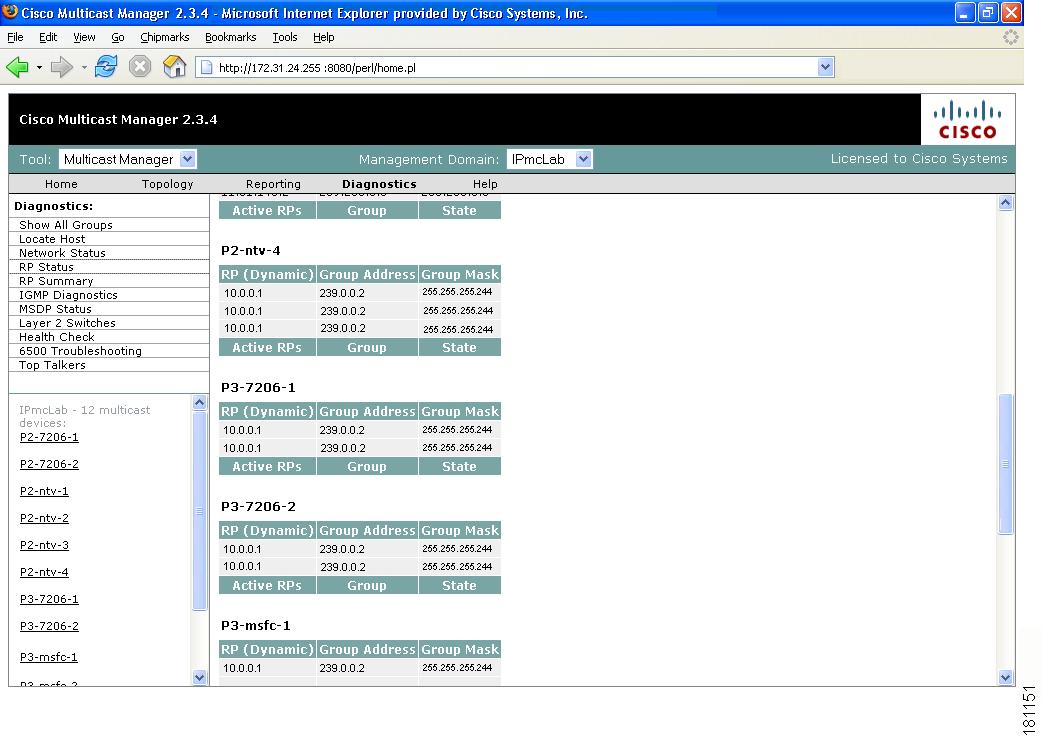Click the P2-ntv-4 section heading
Viewport: 1043px width, 742px height.
[251, 251]
